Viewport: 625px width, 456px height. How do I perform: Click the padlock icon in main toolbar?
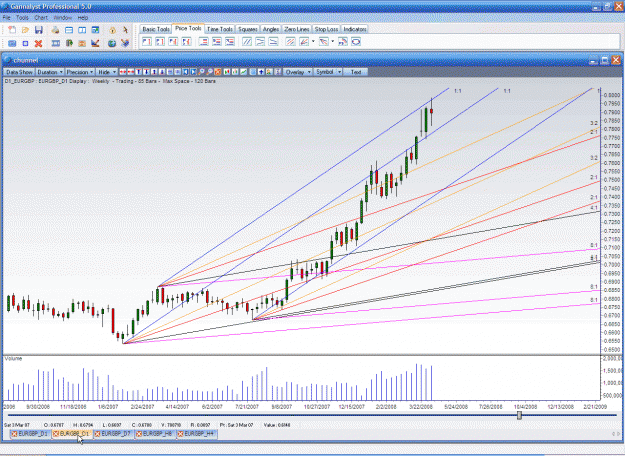coord(112,30)
